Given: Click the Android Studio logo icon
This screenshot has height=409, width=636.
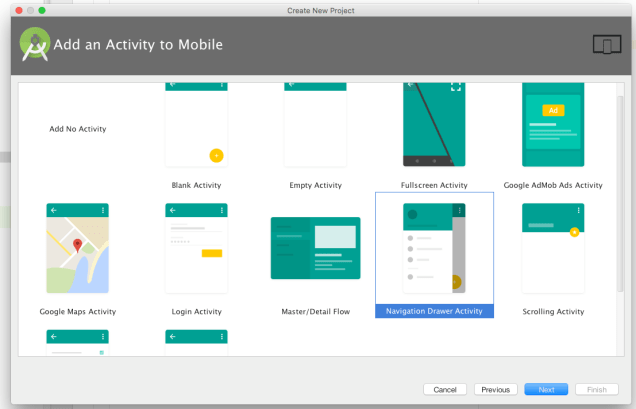Looking at the screenshot, I should coord(35,44).
